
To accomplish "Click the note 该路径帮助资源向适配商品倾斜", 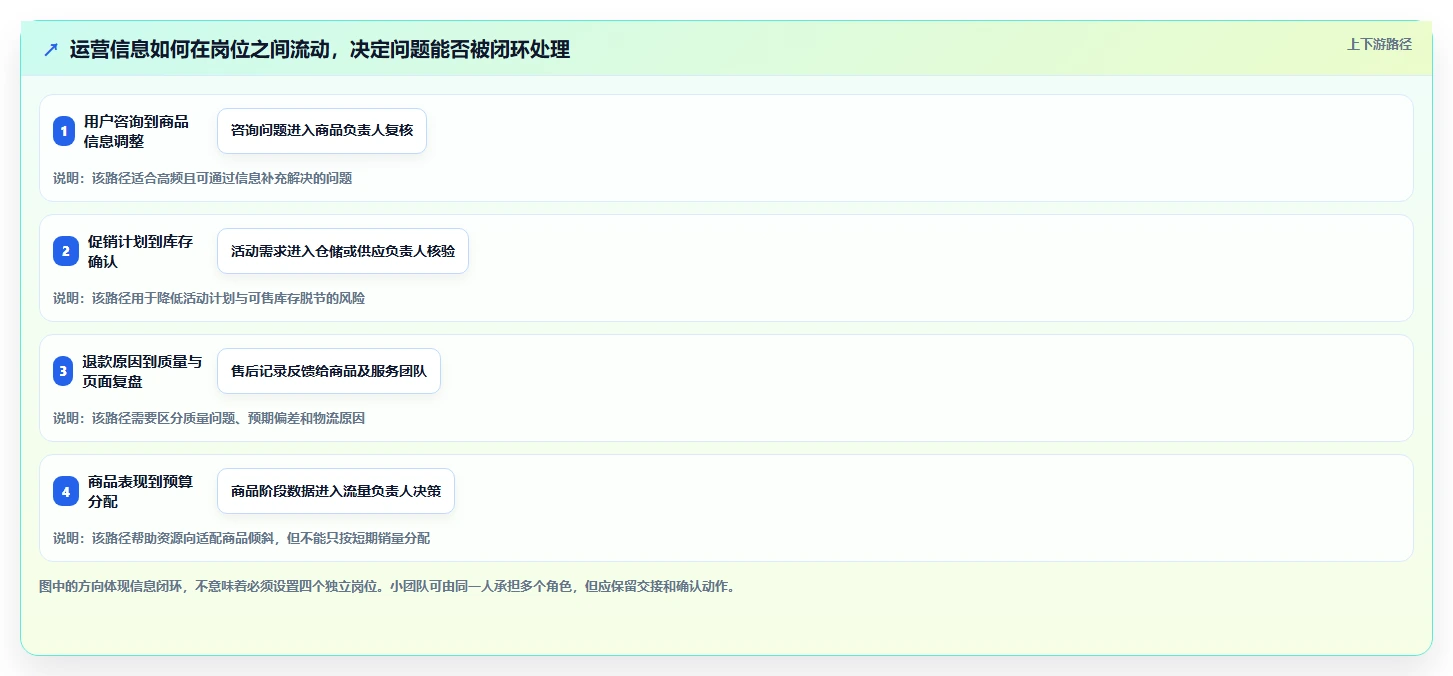I will click(x=184, y=538).
